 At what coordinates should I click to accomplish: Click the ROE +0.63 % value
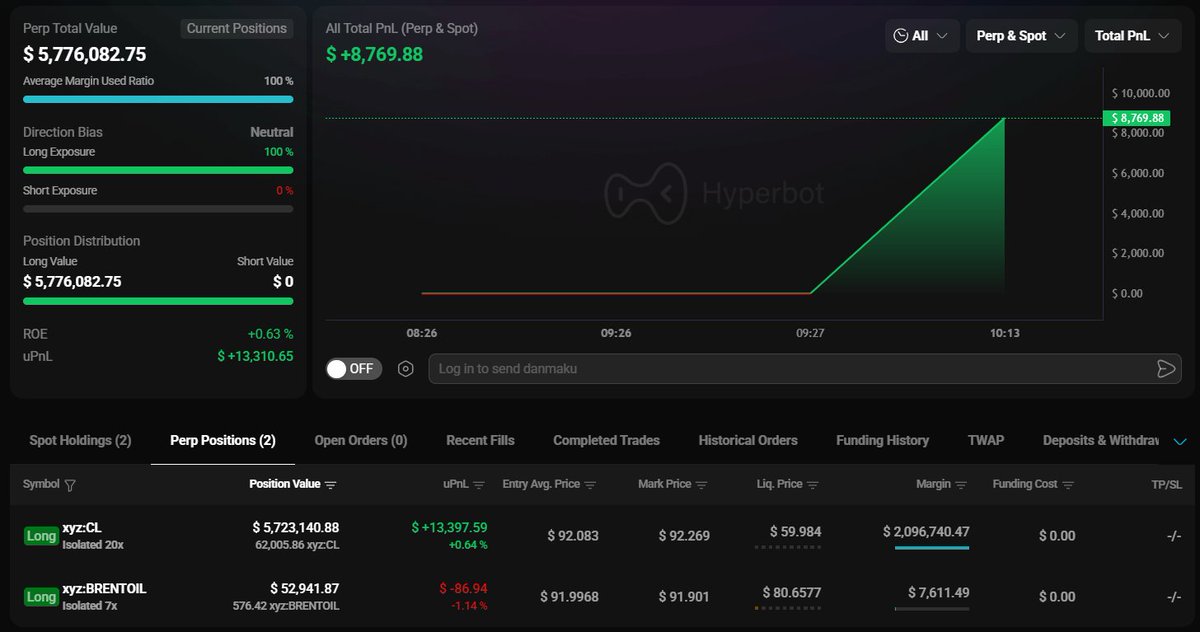(270, 334)
